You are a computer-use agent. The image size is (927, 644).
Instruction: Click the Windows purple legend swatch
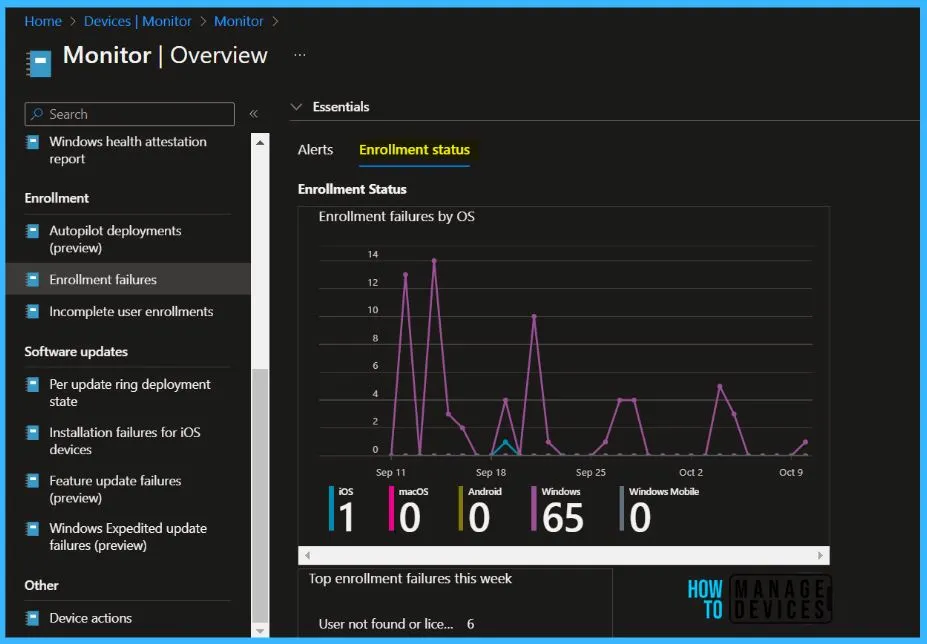(534, 508)
